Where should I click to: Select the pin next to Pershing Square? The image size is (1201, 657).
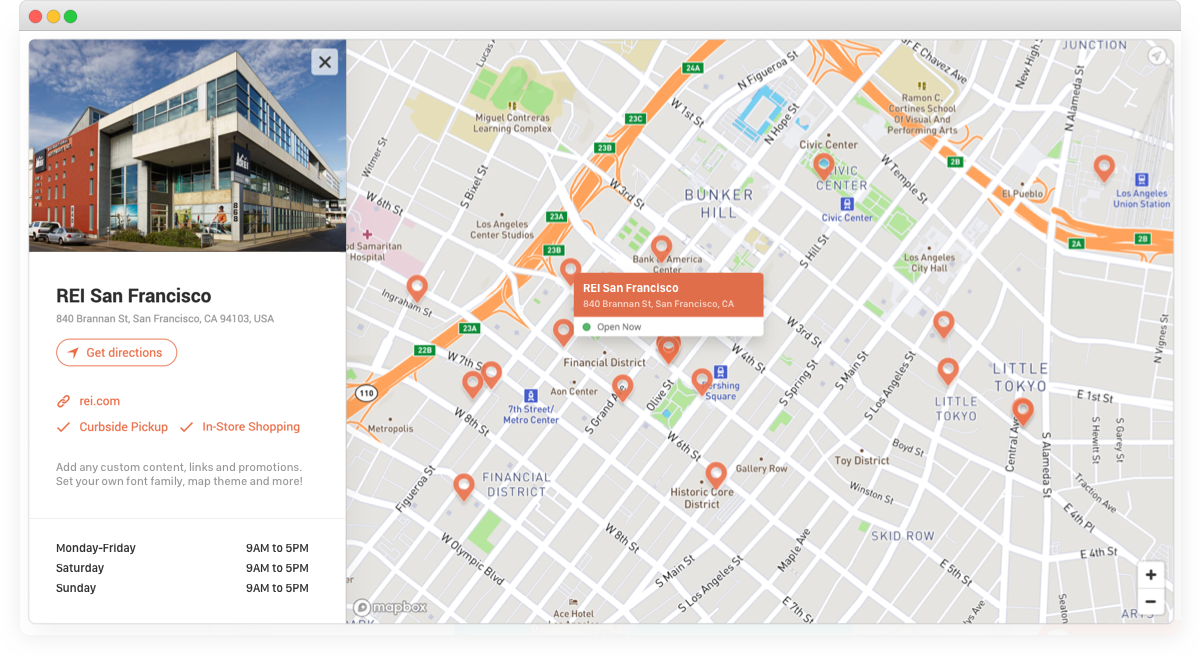(x=702, y=380)
